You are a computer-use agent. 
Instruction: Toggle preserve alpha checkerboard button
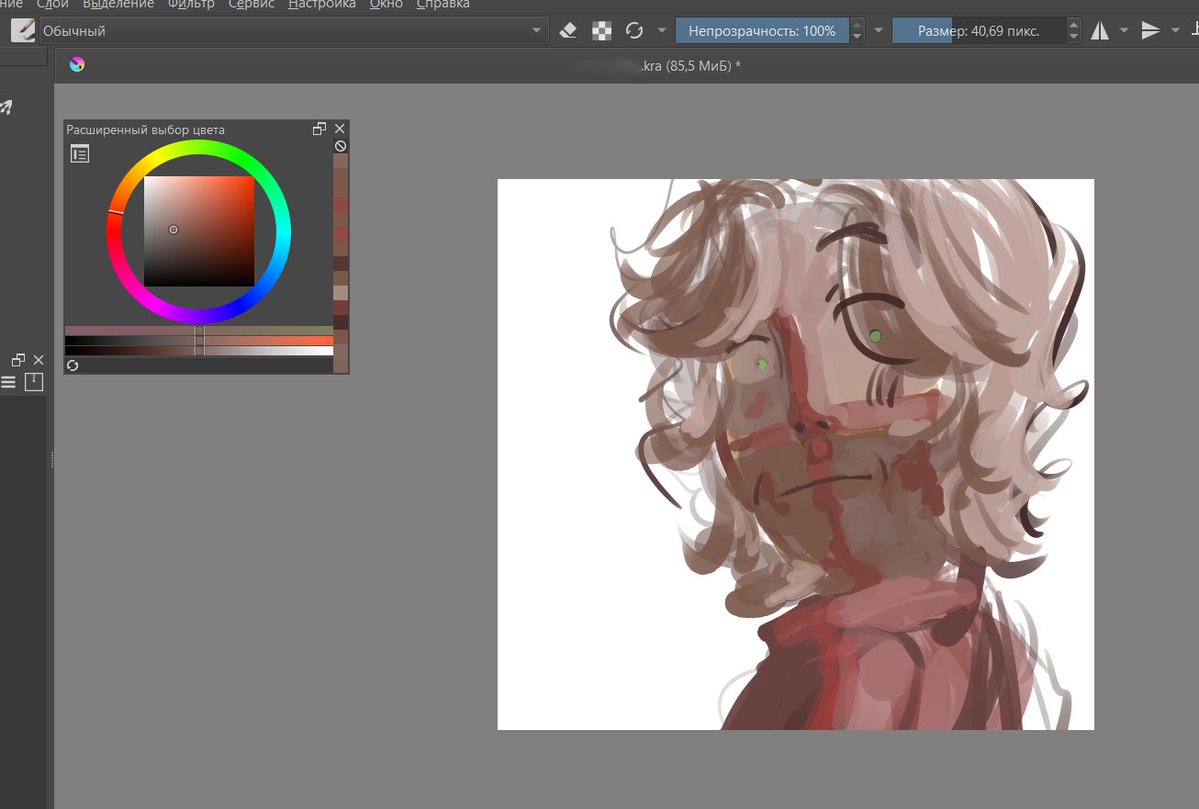[x=602, y=31]
